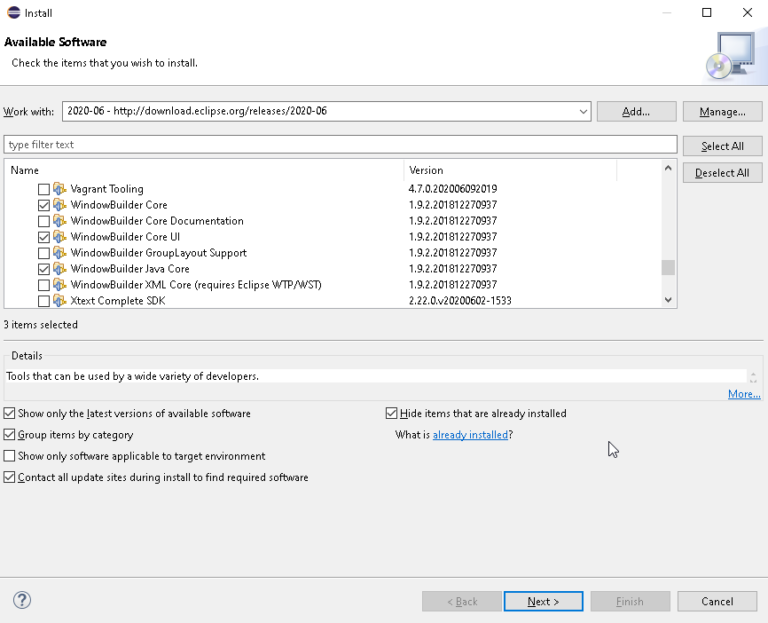Click the Add... button

pos(636,112)
